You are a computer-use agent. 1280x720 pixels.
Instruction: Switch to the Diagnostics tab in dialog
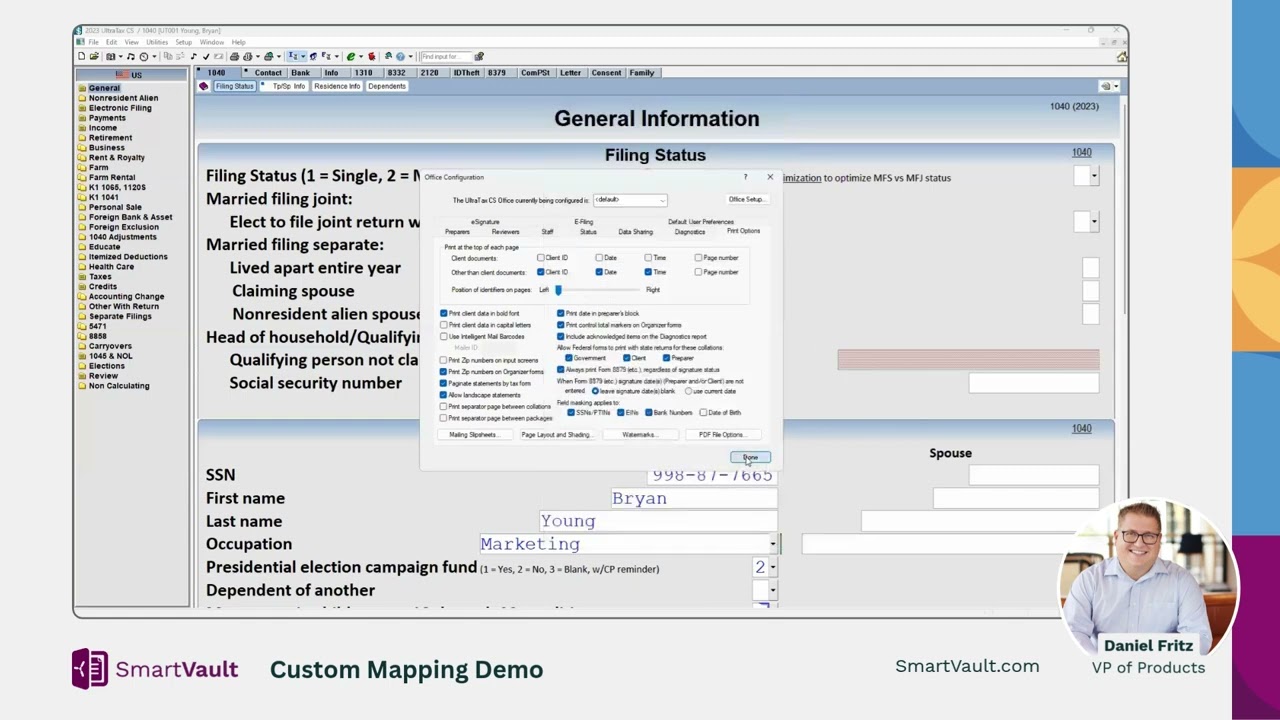[x=690, y=232]
